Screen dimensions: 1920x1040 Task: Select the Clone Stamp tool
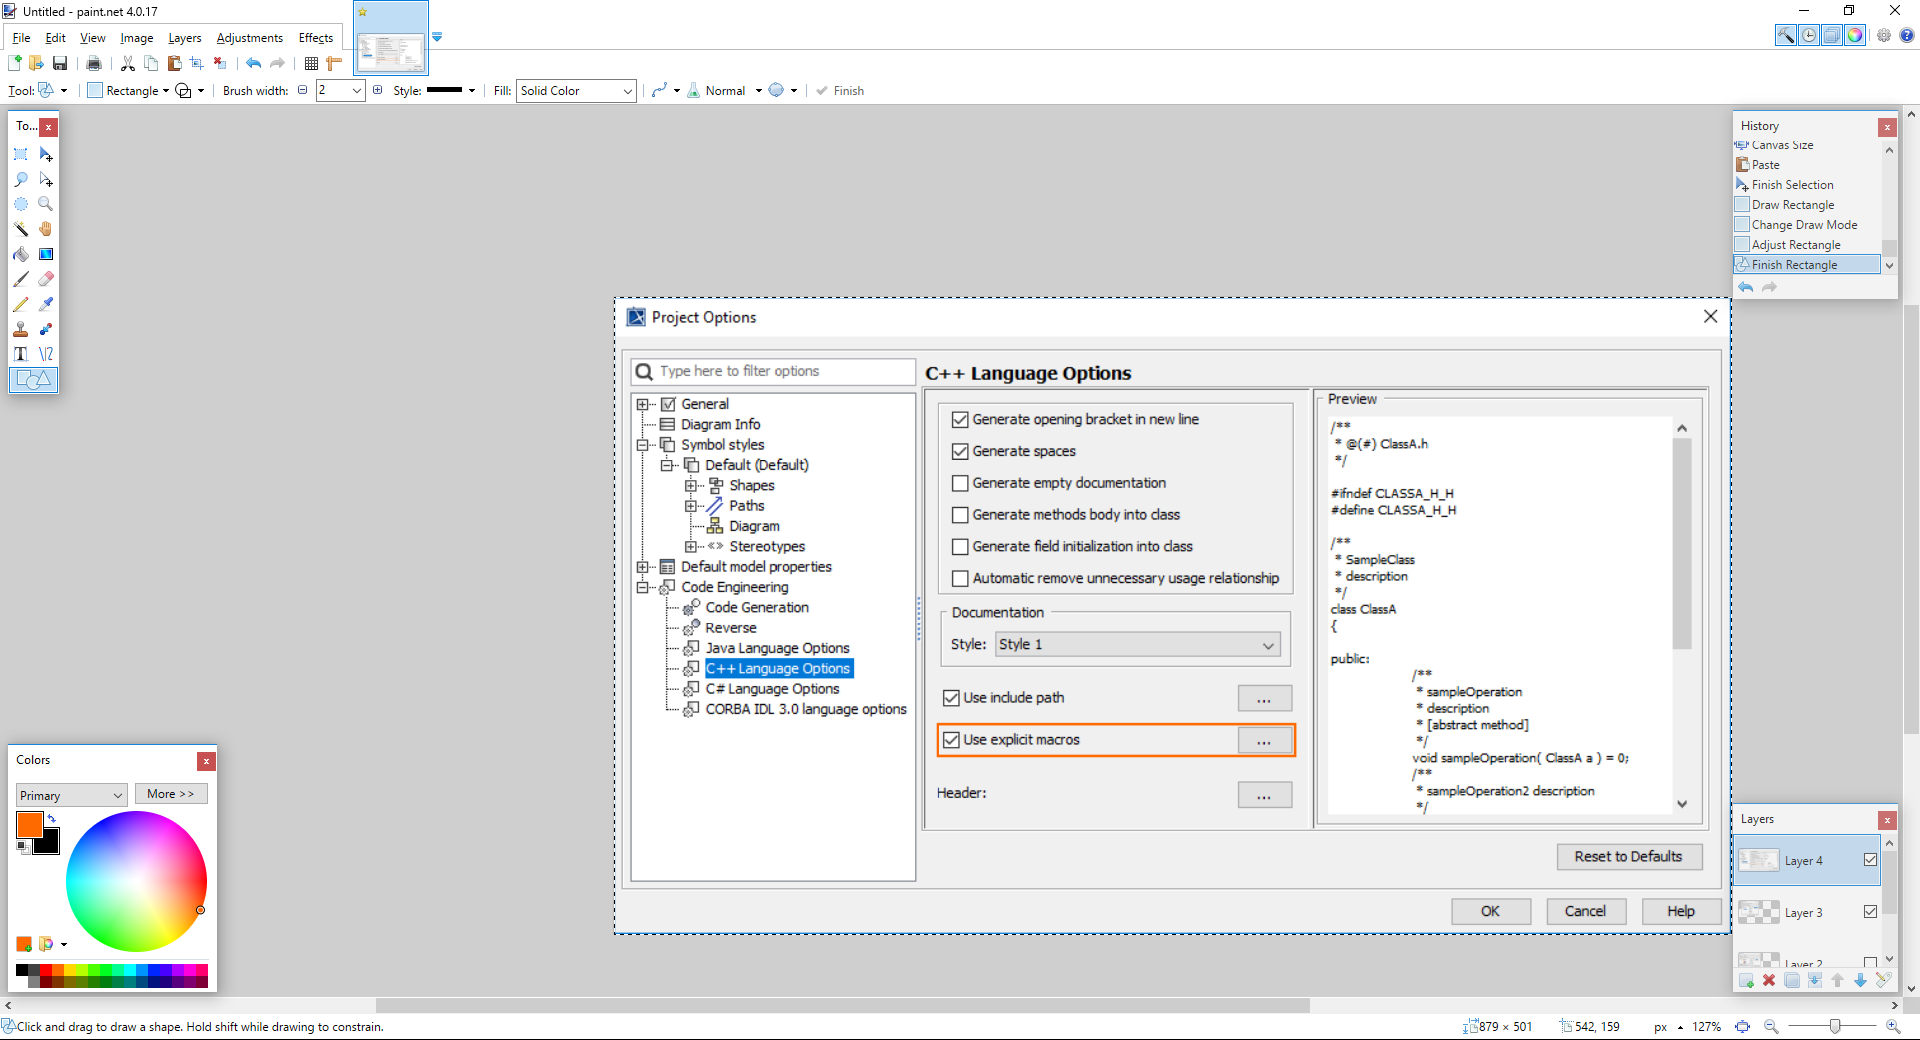coord(21,329)
